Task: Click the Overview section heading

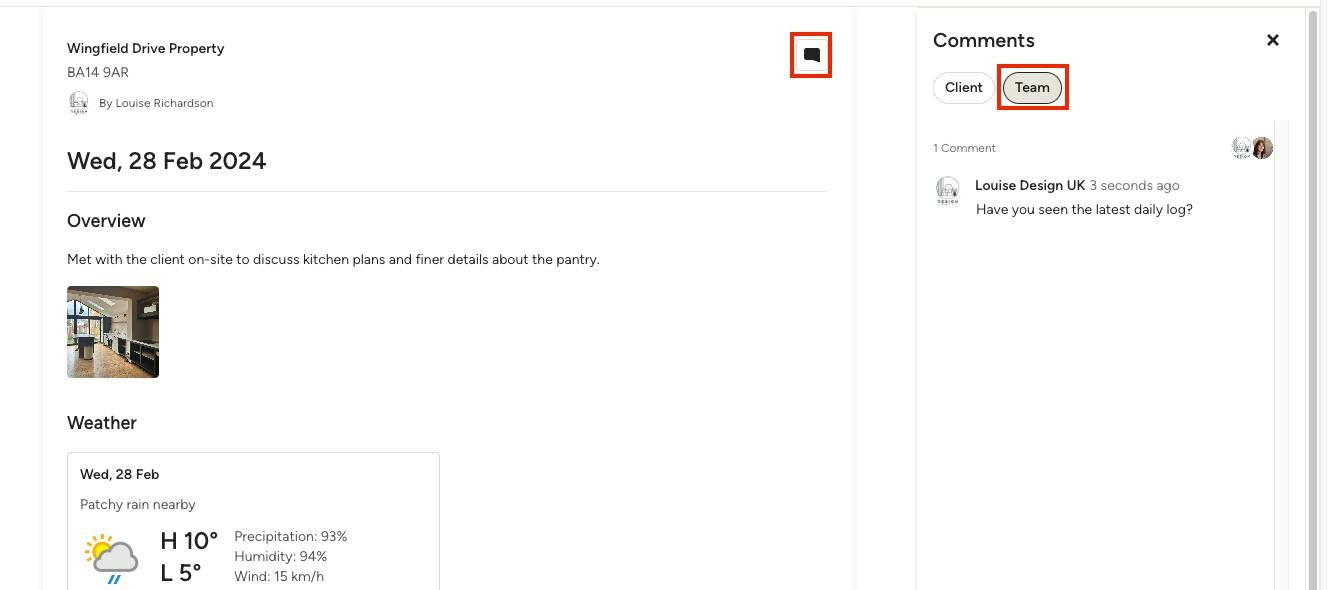Action: tap(106, 221)
